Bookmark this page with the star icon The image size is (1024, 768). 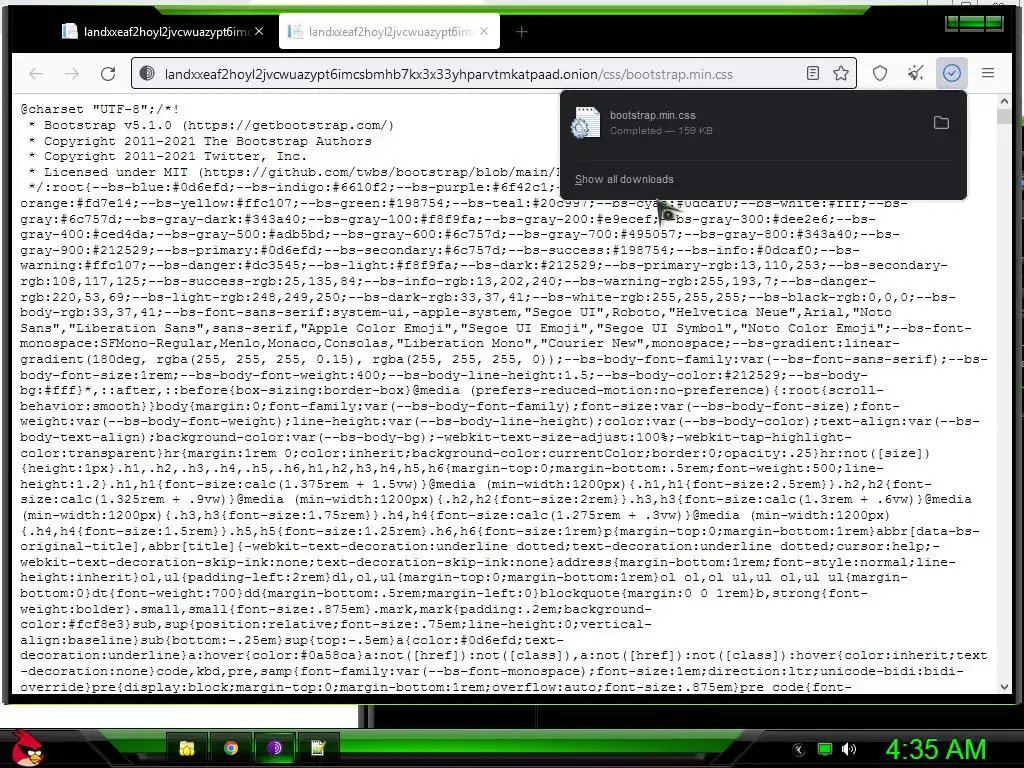(841, 73)
